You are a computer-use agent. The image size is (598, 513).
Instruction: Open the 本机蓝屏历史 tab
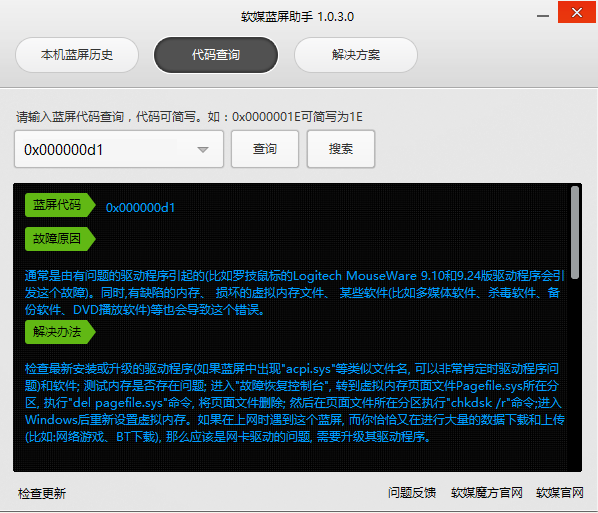click(x=77, y=55)
